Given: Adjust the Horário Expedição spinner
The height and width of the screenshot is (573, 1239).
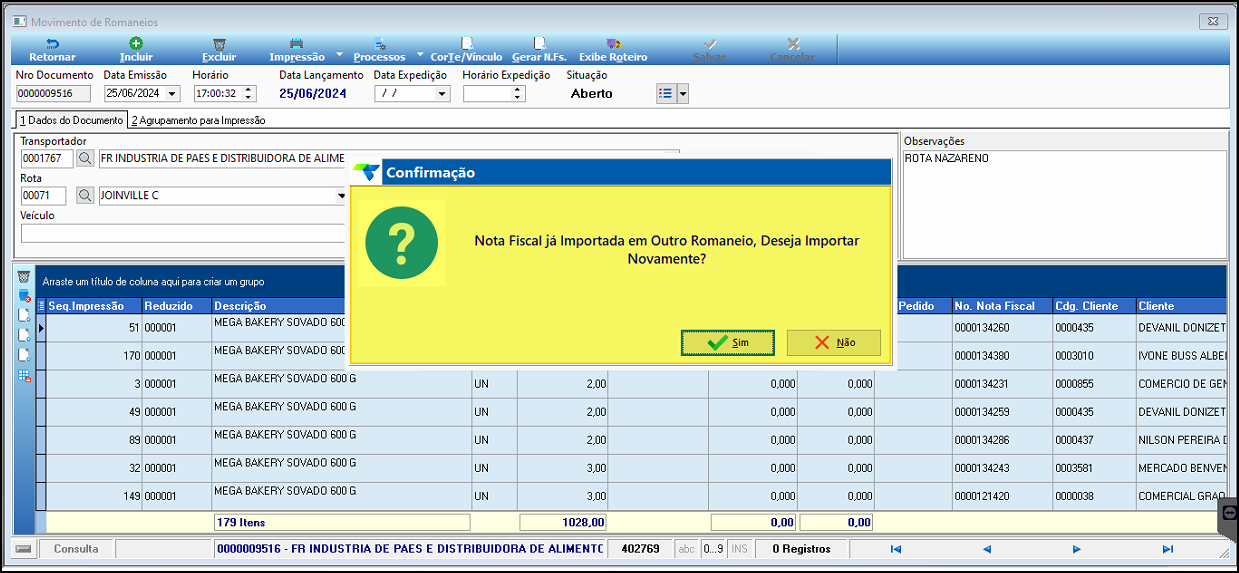Looking at the screenshot, I should coord(518,94).
